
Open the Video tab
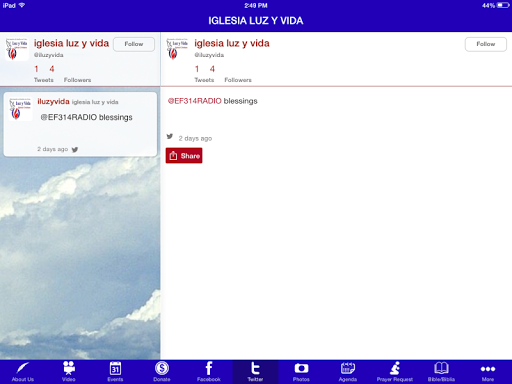[x=69, y=372]
